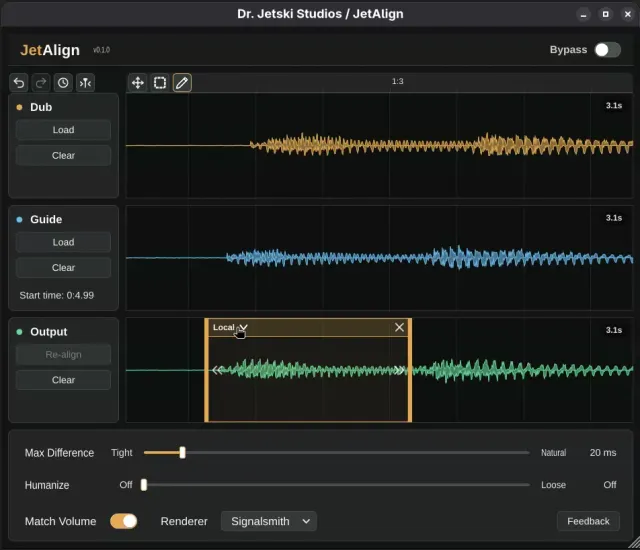640x550 pixels.
Task: Click the undo arrow icon
Action: 19,83
